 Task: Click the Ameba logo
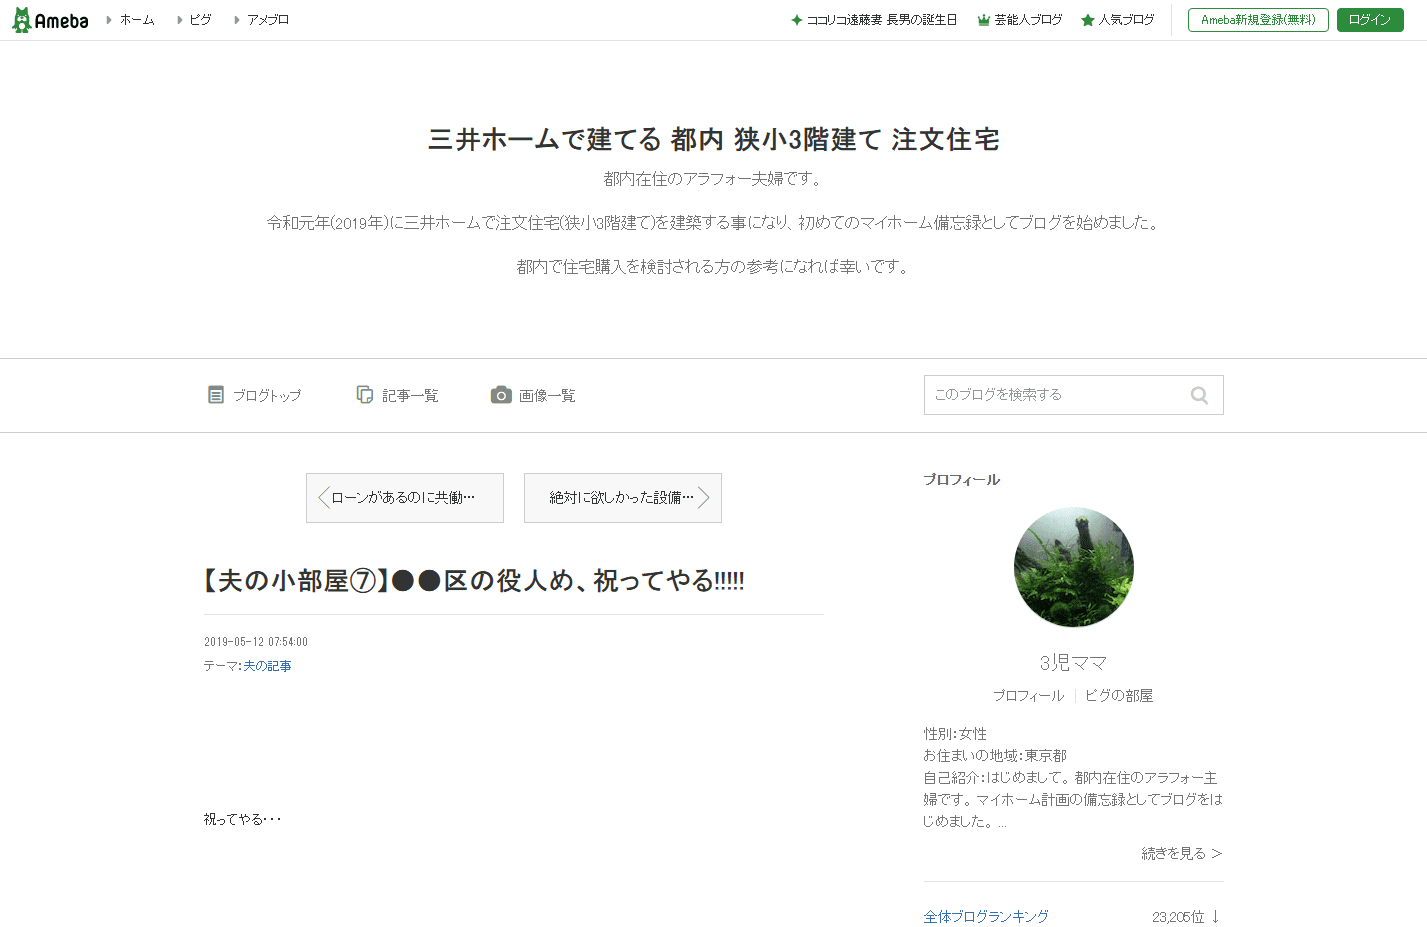click(50, 20)
